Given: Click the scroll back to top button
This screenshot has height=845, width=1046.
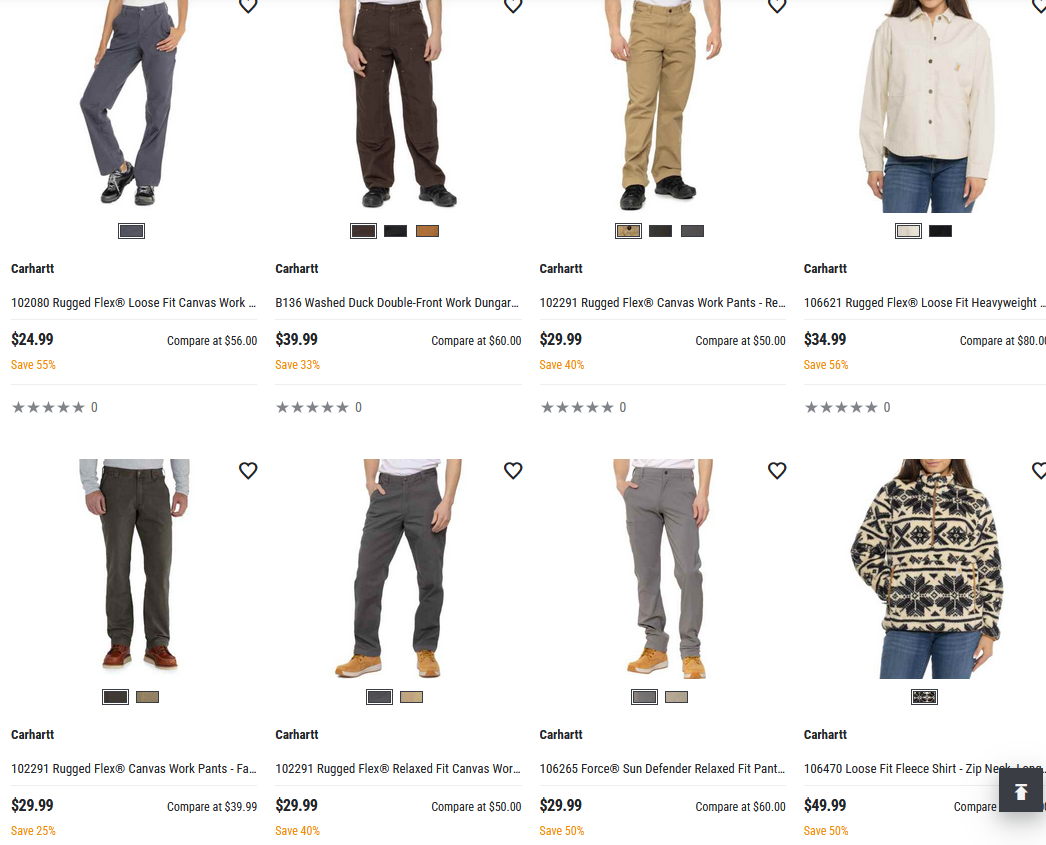Looking at the screenshot, I should point(1021,791).
